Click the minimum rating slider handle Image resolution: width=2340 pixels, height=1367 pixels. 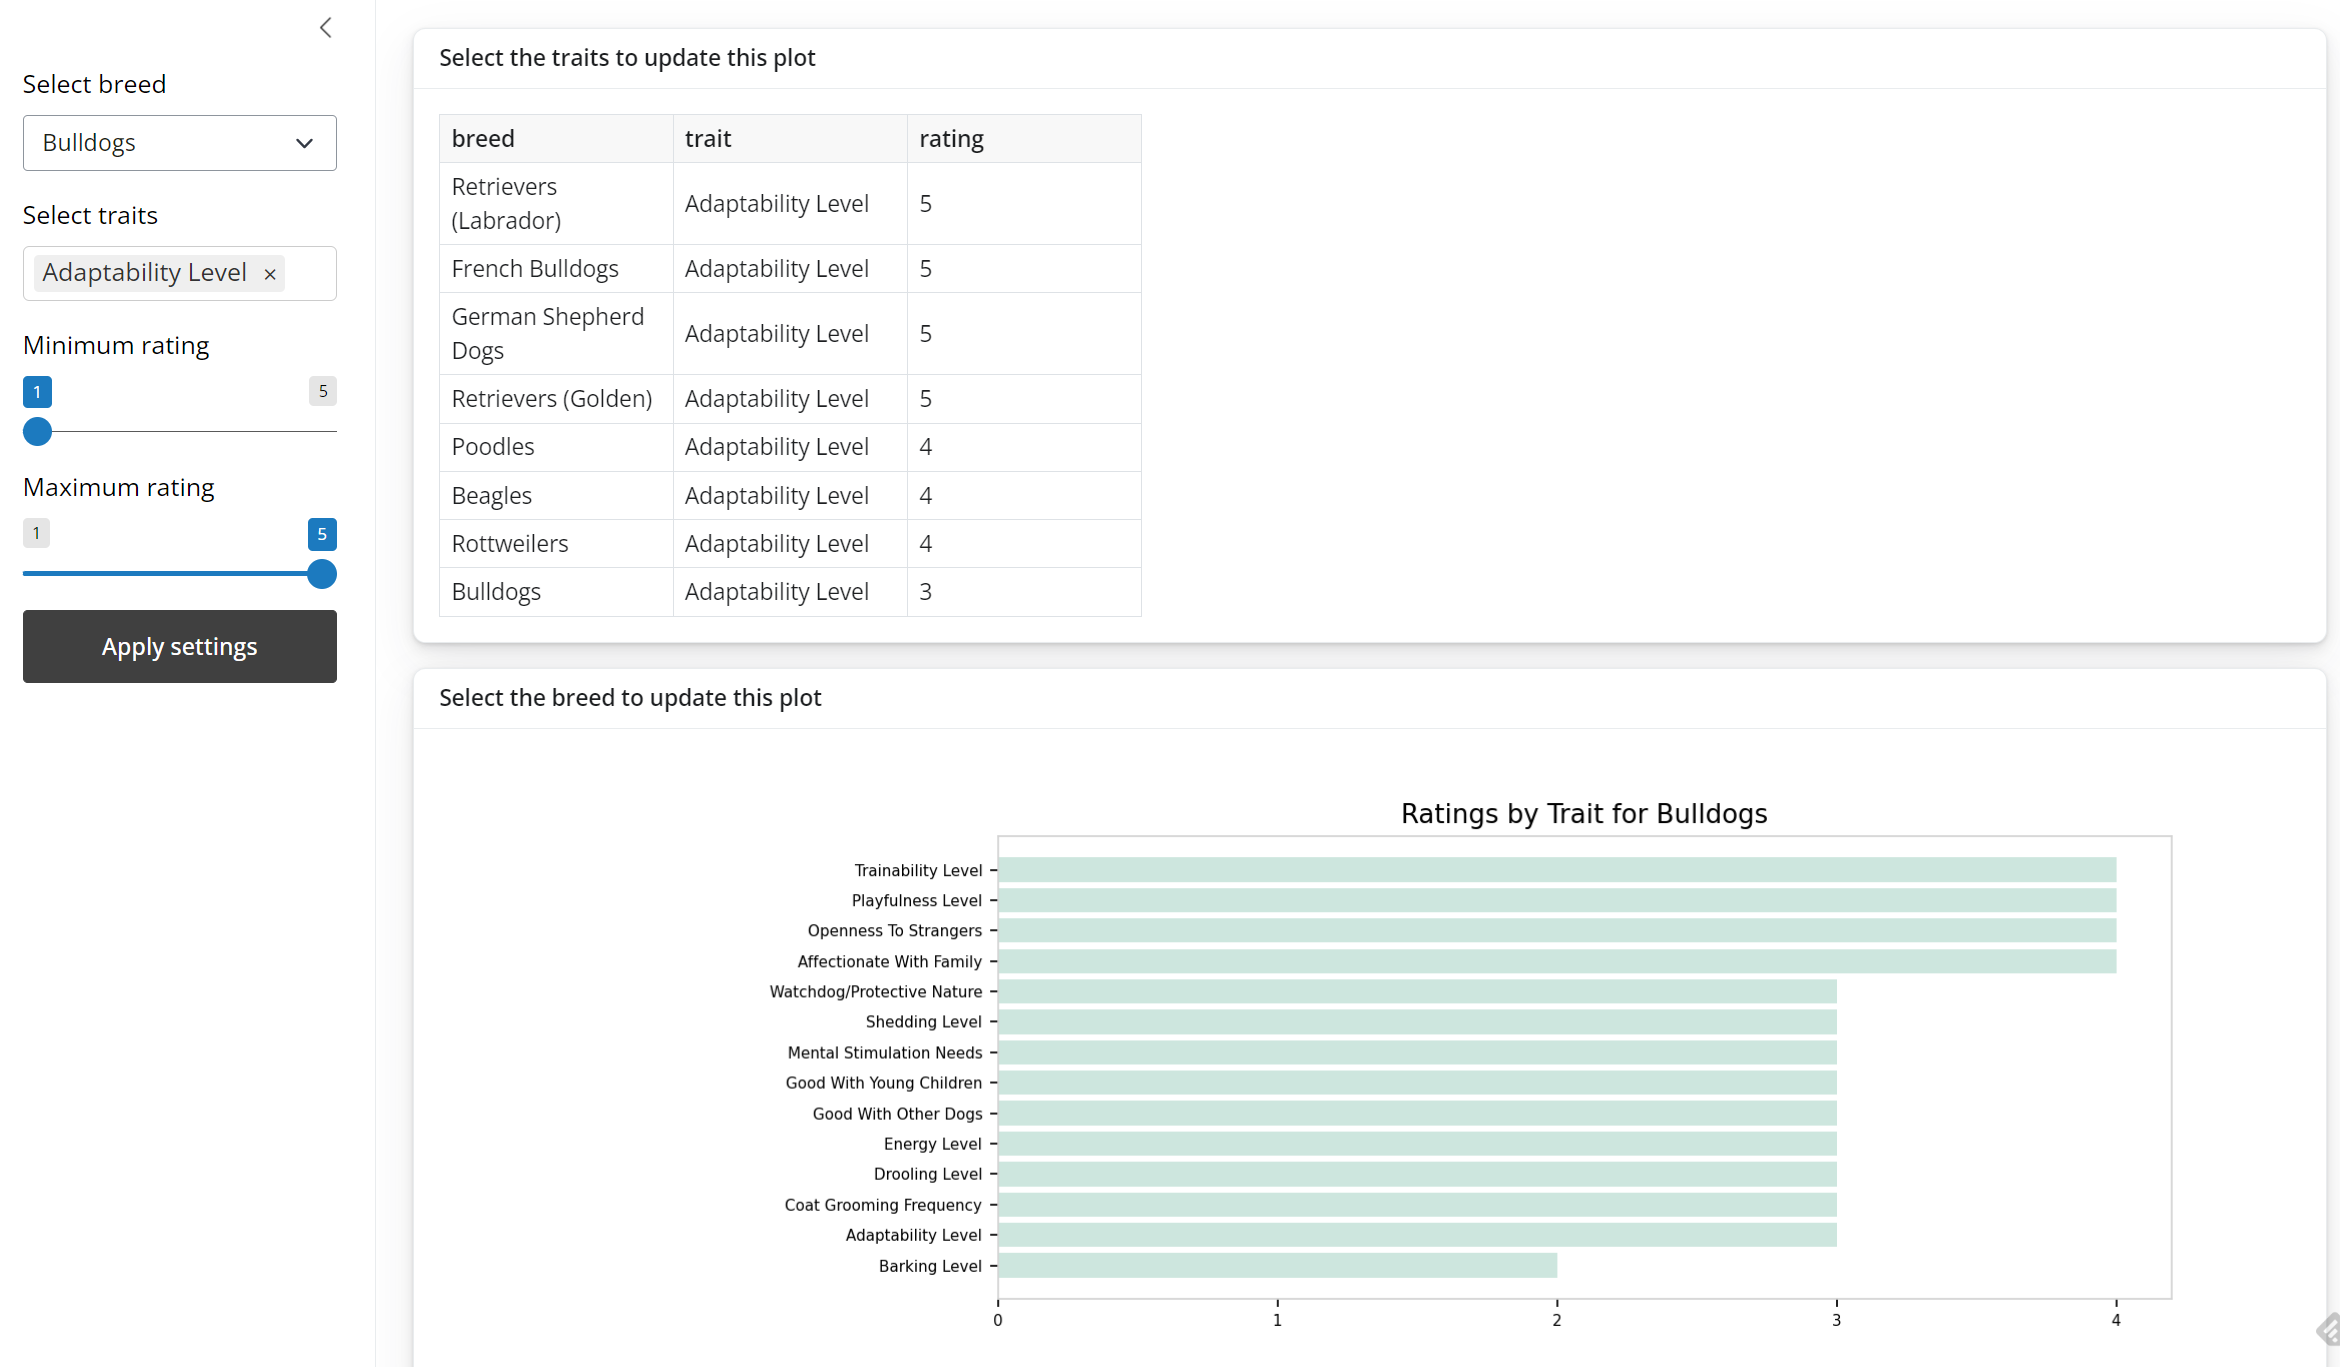37,432
